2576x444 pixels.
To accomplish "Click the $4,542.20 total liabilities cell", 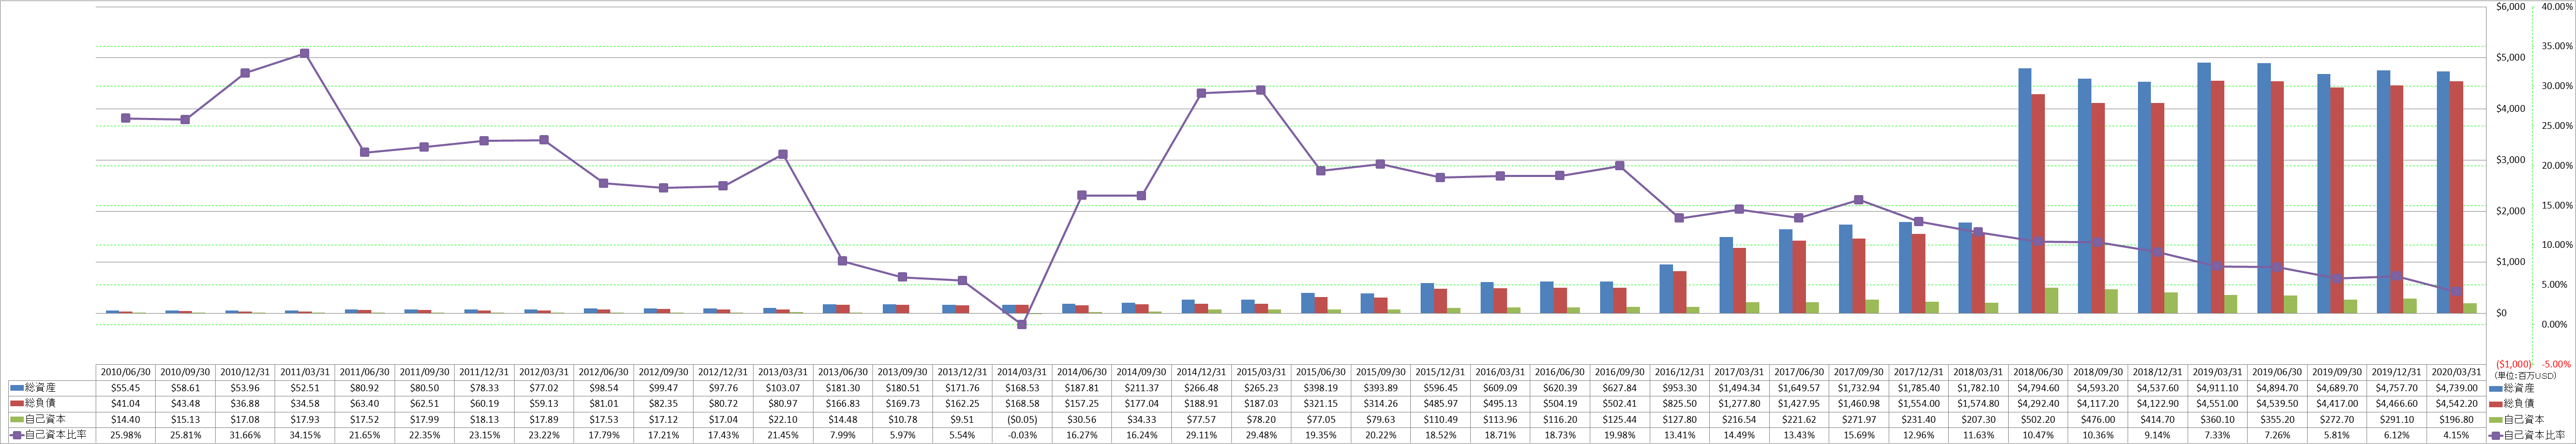I will 2455,403.
